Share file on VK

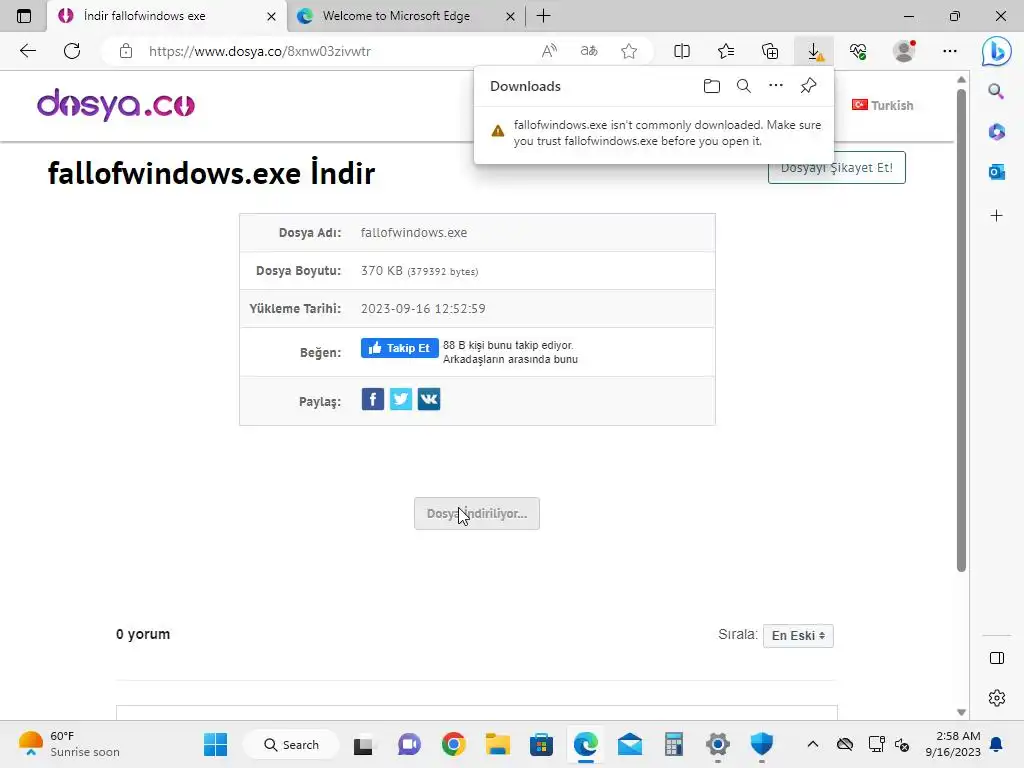(x=429, y=399)
